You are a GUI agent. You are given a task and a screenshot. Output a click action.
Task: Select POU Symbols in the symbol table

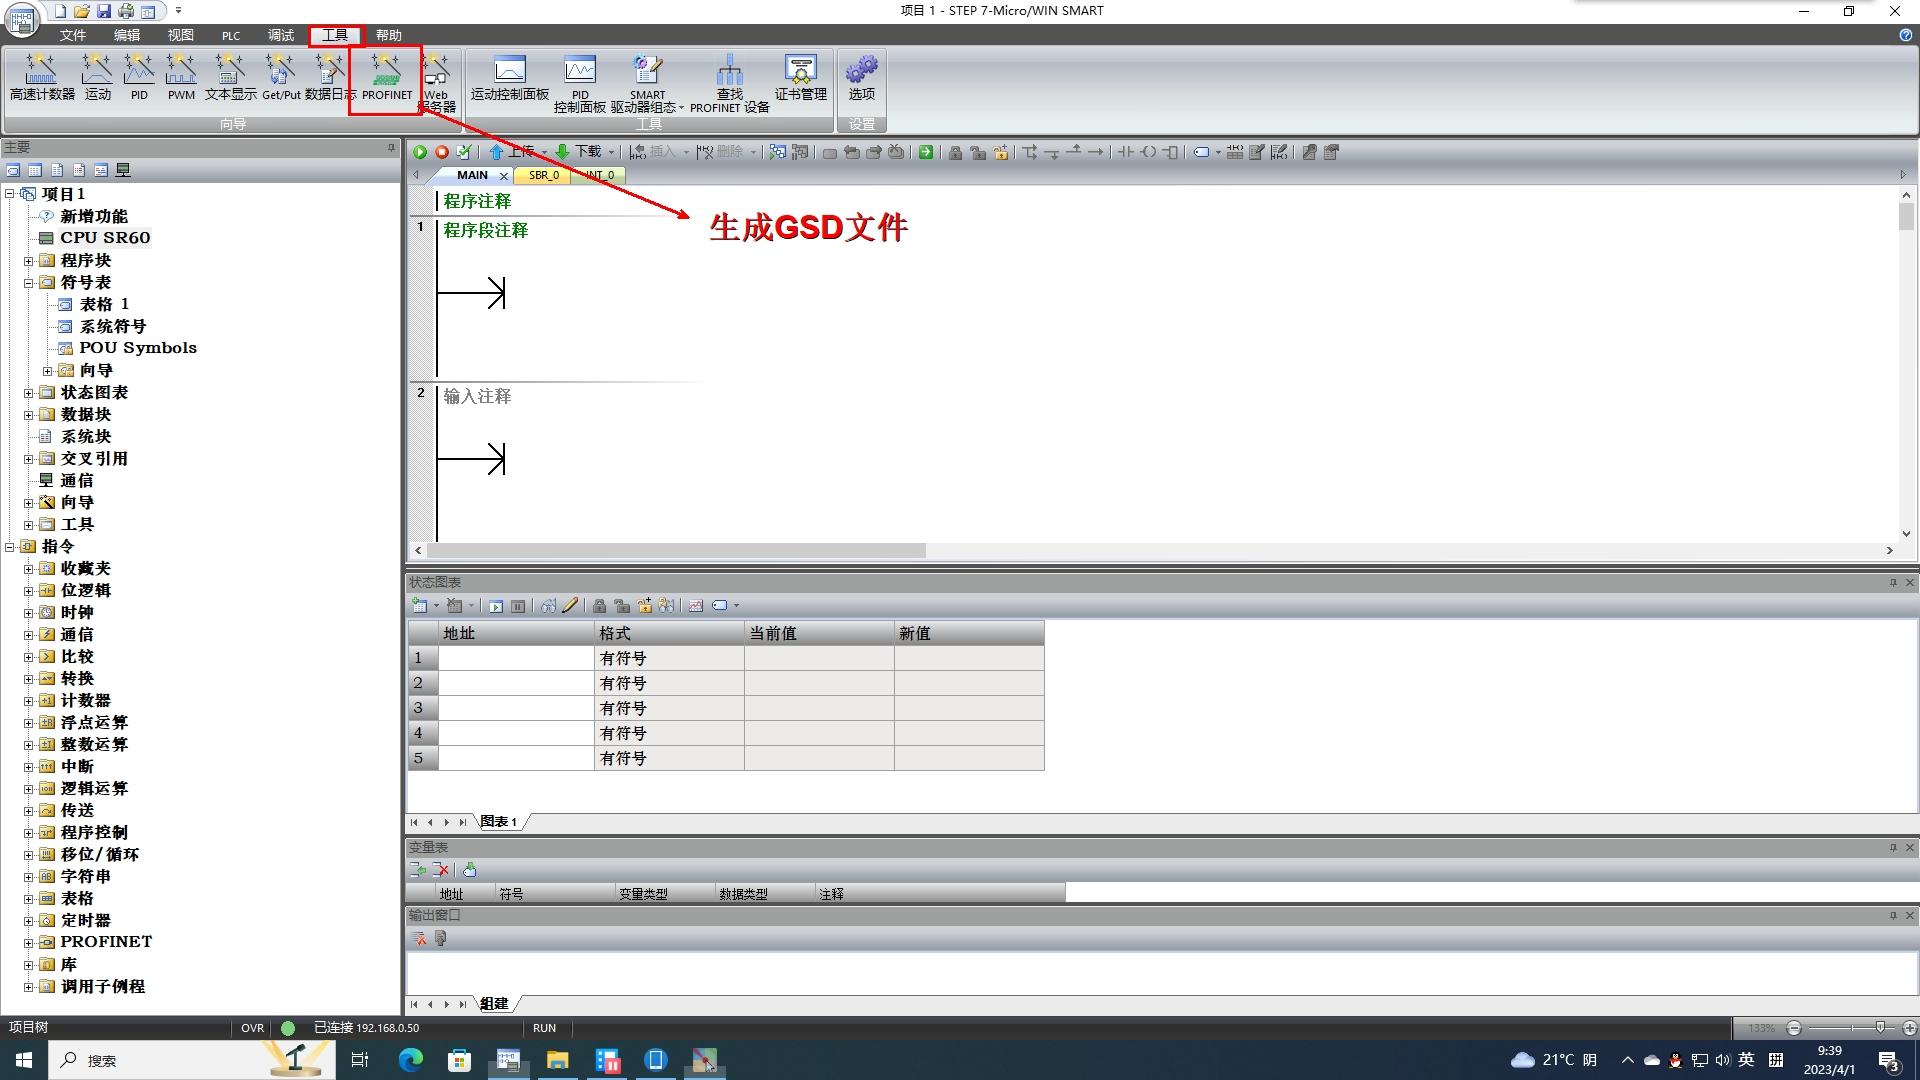tap(137, 348)
